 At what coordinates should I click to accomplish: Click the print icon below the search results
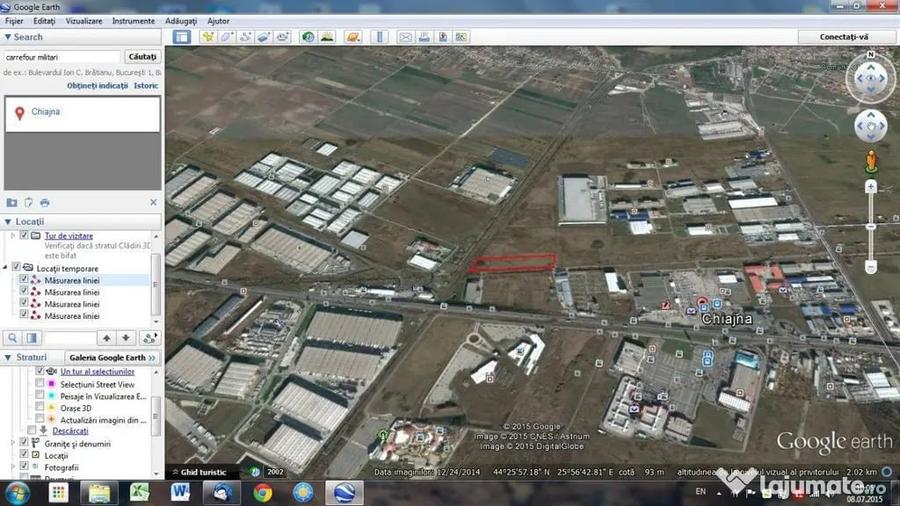pos(45,203)
